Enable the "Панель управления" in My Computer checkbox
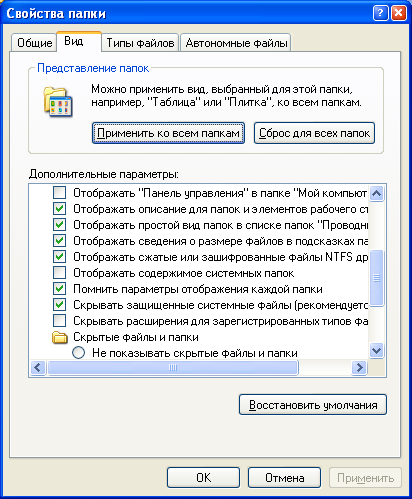The image size is (412, 499). point(60,193)
